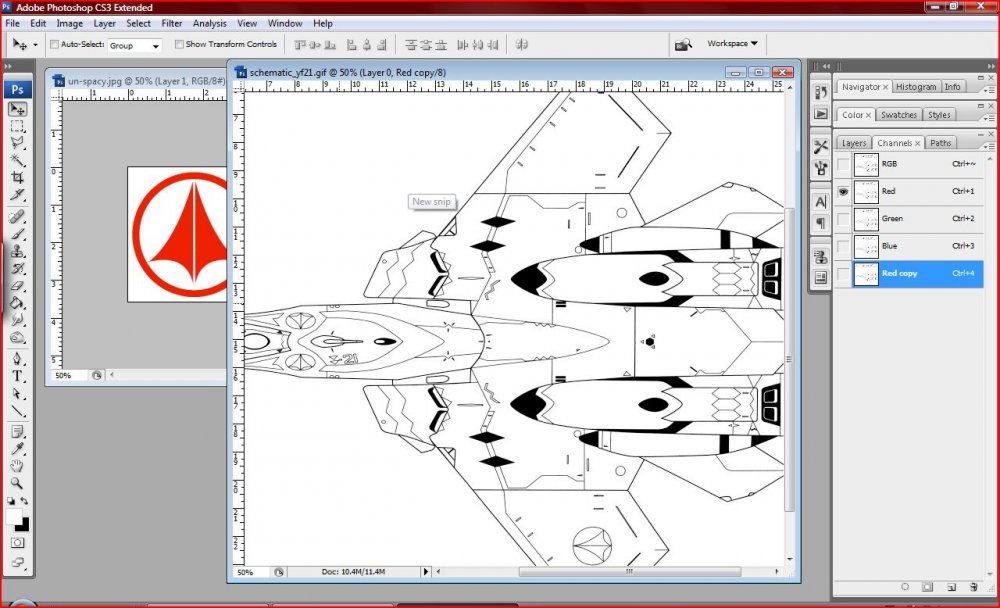Click the Go to Bridge icon
Image resolution: width=1000 pixels, height=608 pixels.
(683, 45)
